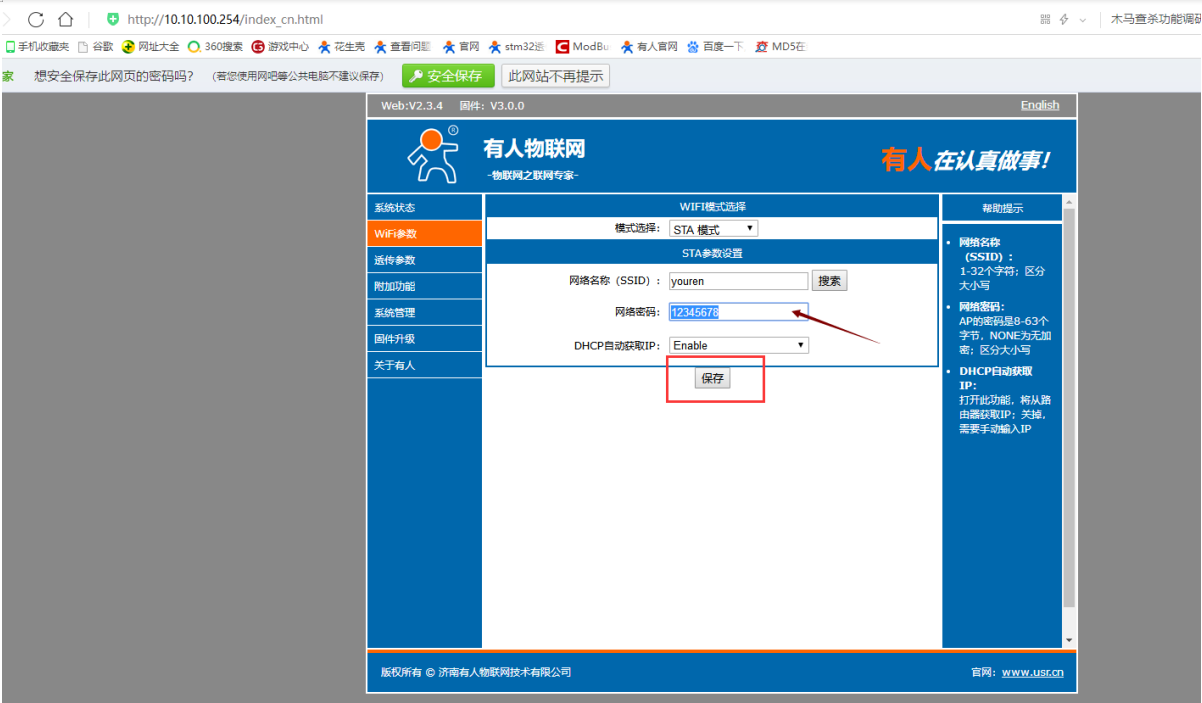Image resolution: width=1202 pixels, height=703 pixels.
Task: Open the DHCP自动获取IP Enable dropdown
Action: [x=738, y=345]
